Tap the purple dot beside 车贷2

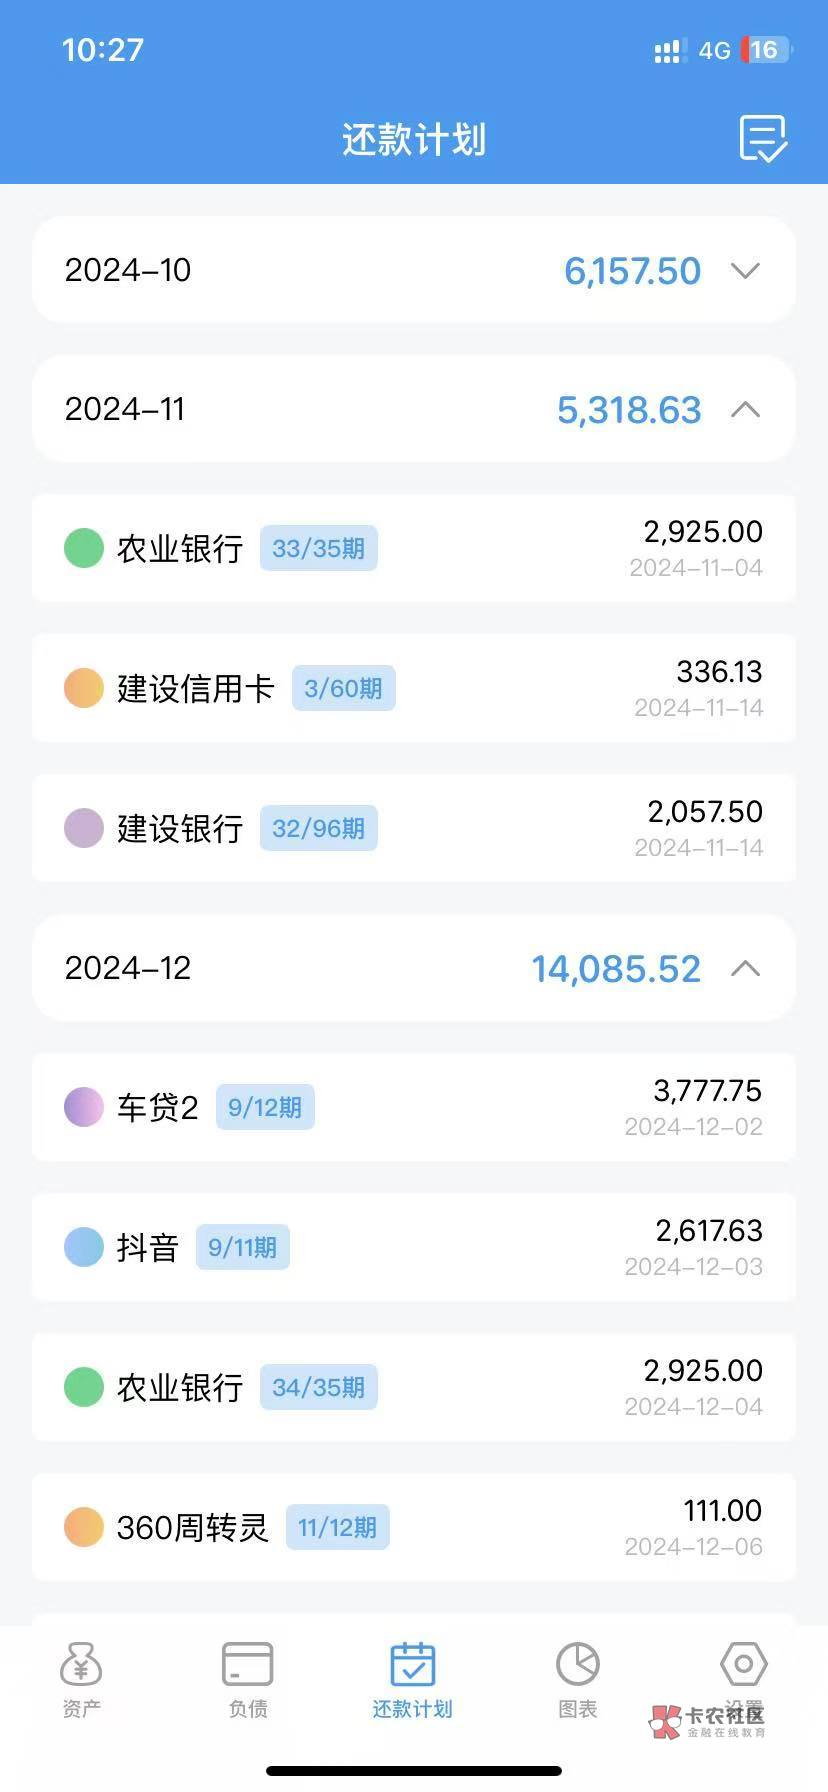point(84,1107)
